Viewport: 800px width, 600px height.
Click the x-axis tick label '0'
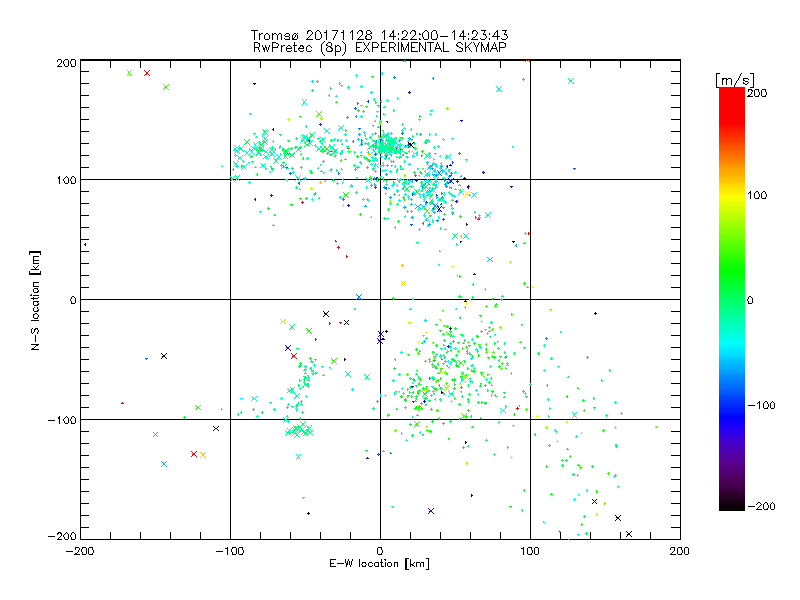(x=380, y=552)
